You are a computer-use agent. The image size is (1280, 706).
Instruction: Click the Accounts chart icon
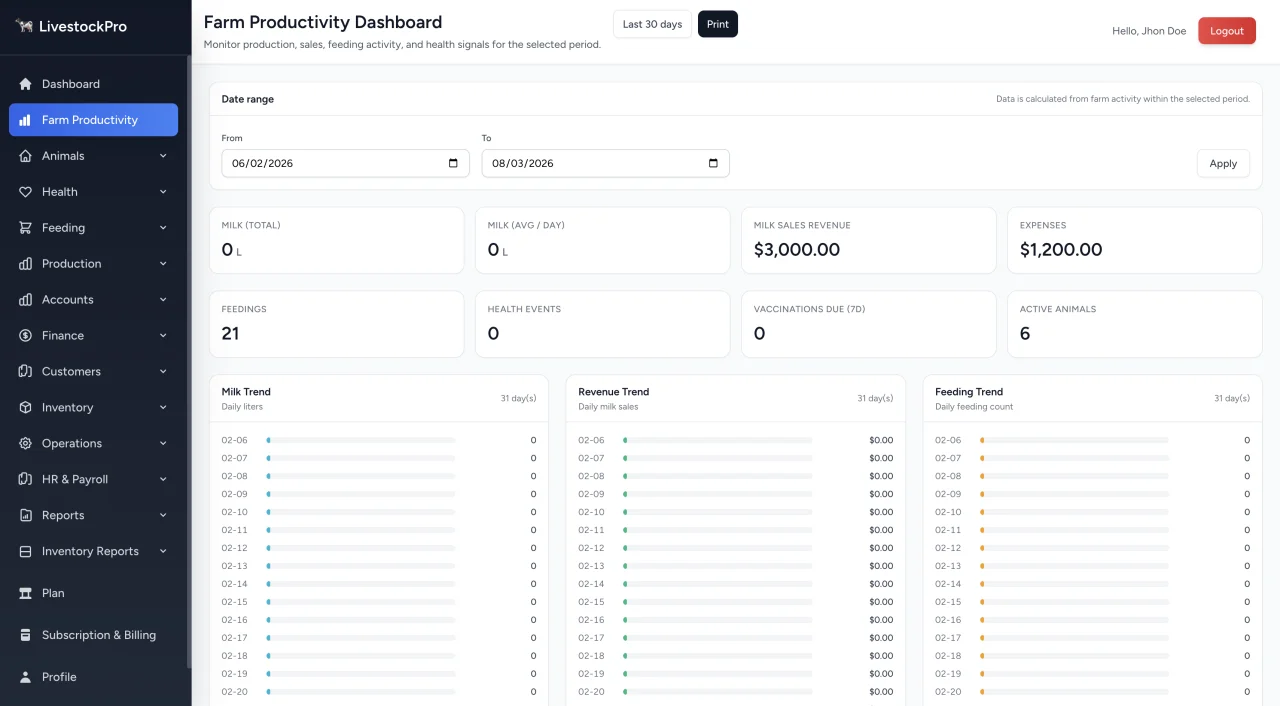25,300
